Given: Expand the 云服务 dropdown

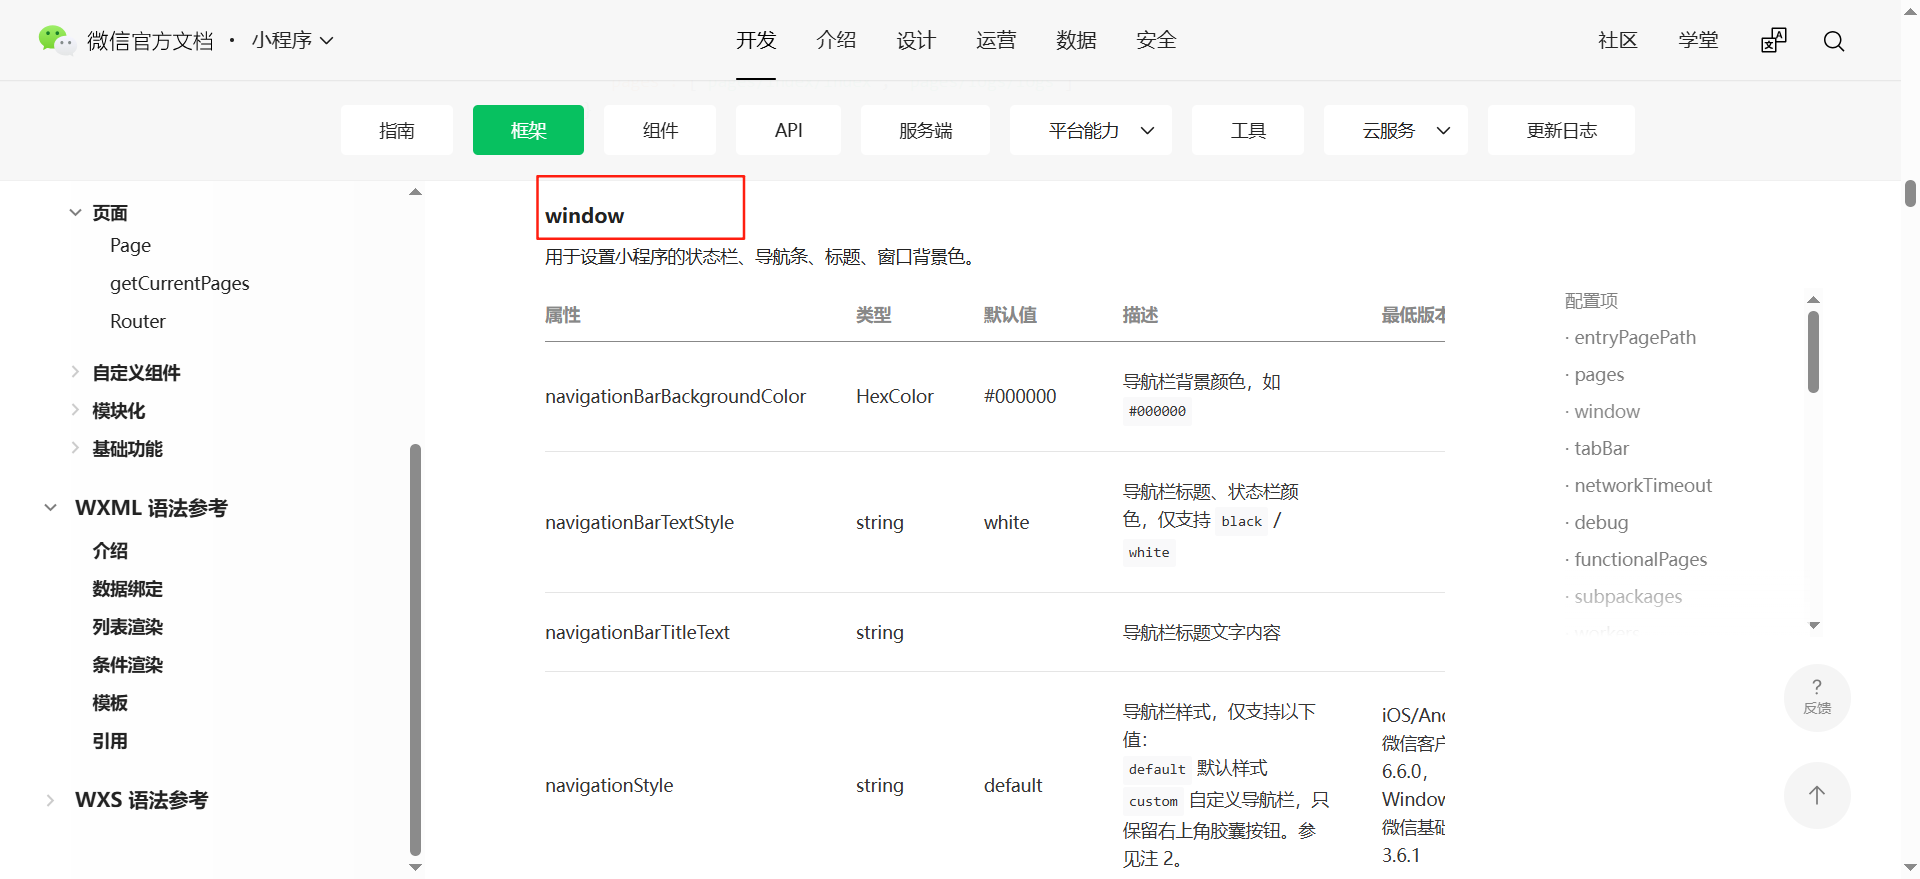Looking at the screenshot, I should tap(1395, 130).
